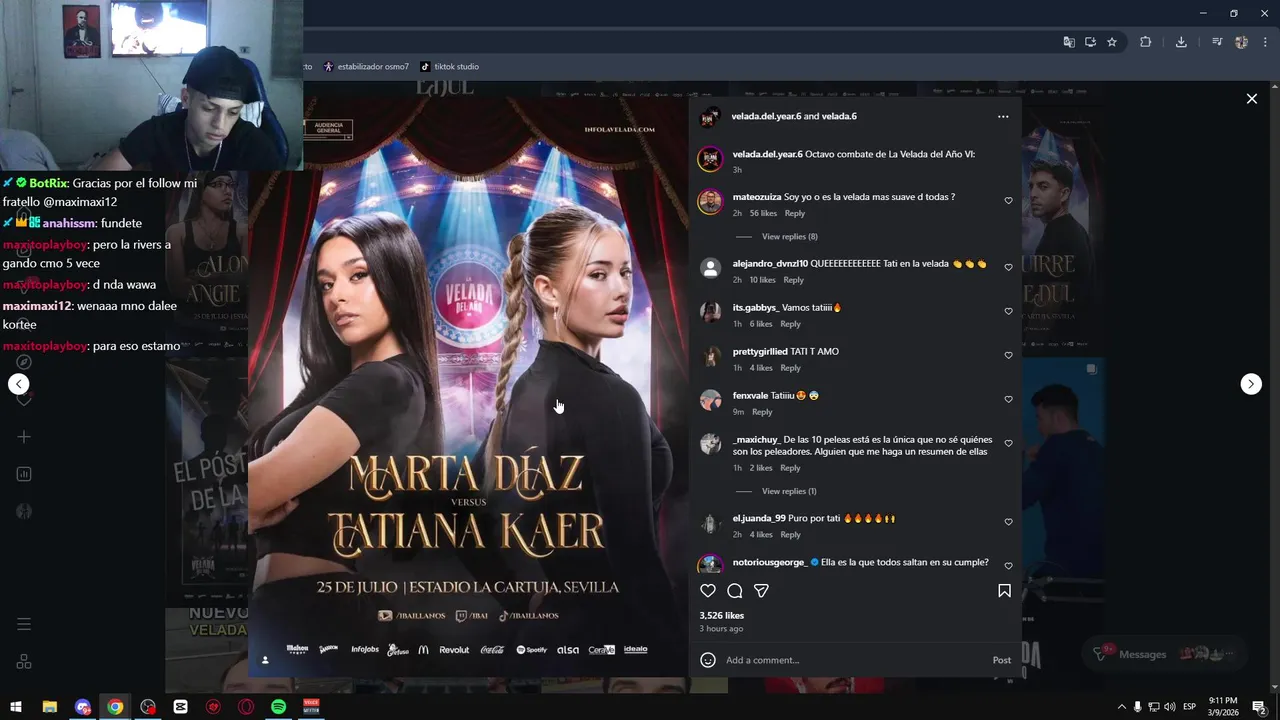Open the ESP language input indicator
This screenshot has width=1280, height=720.
point(1190,707)
